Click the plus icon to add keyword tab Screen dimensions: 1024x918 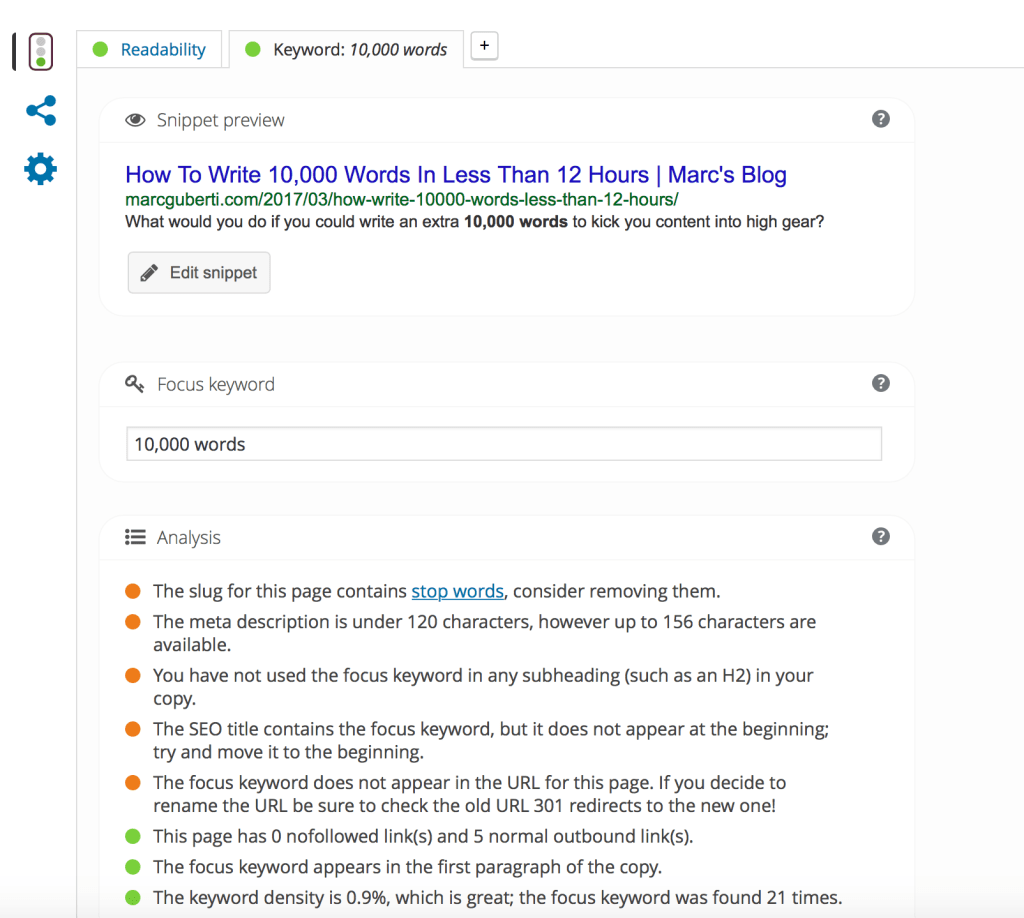pyautogui.click(x=483, y=45)
